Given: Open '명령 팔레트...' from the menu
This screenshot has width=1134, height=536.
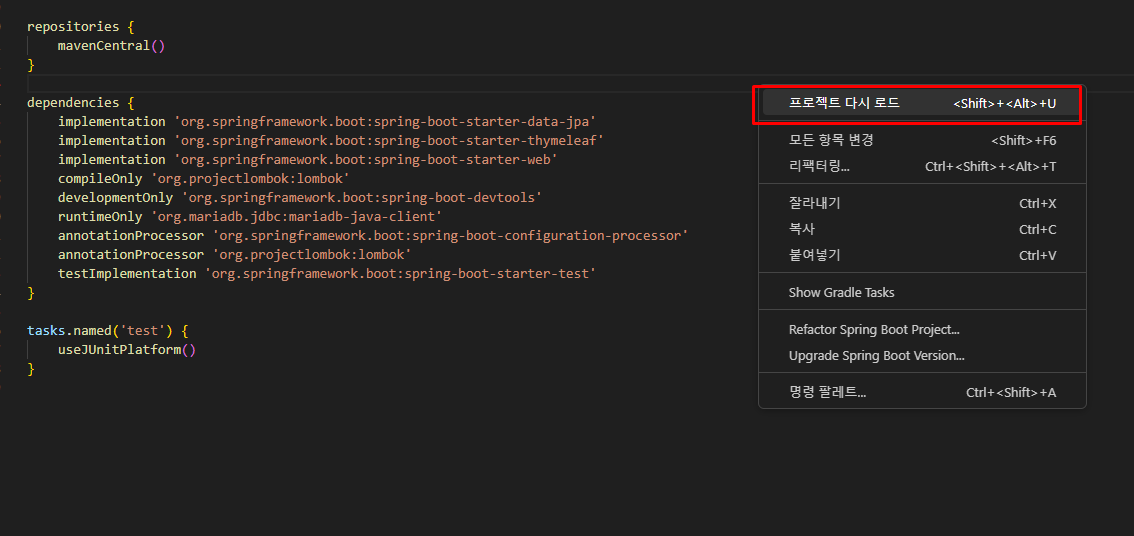Looking at the screenshot, I should click(x=922, y=393).
